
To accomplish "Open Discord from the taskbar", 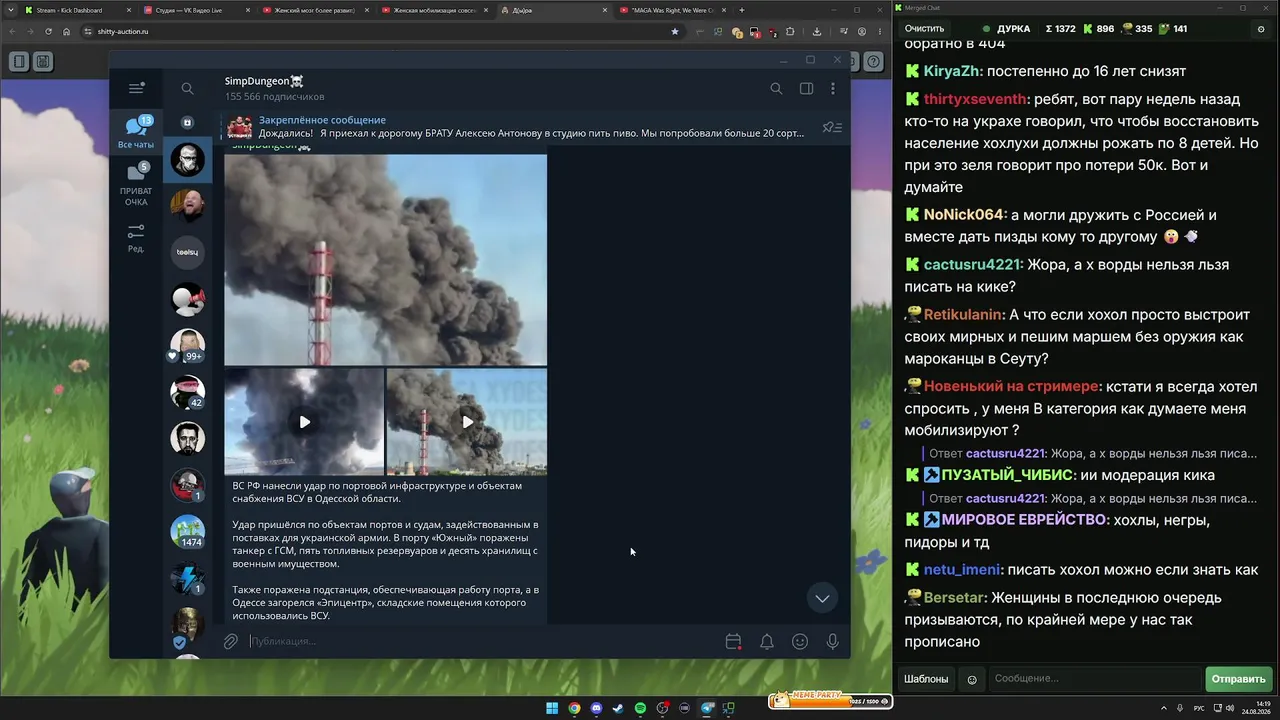I will [x=596, y=709].
